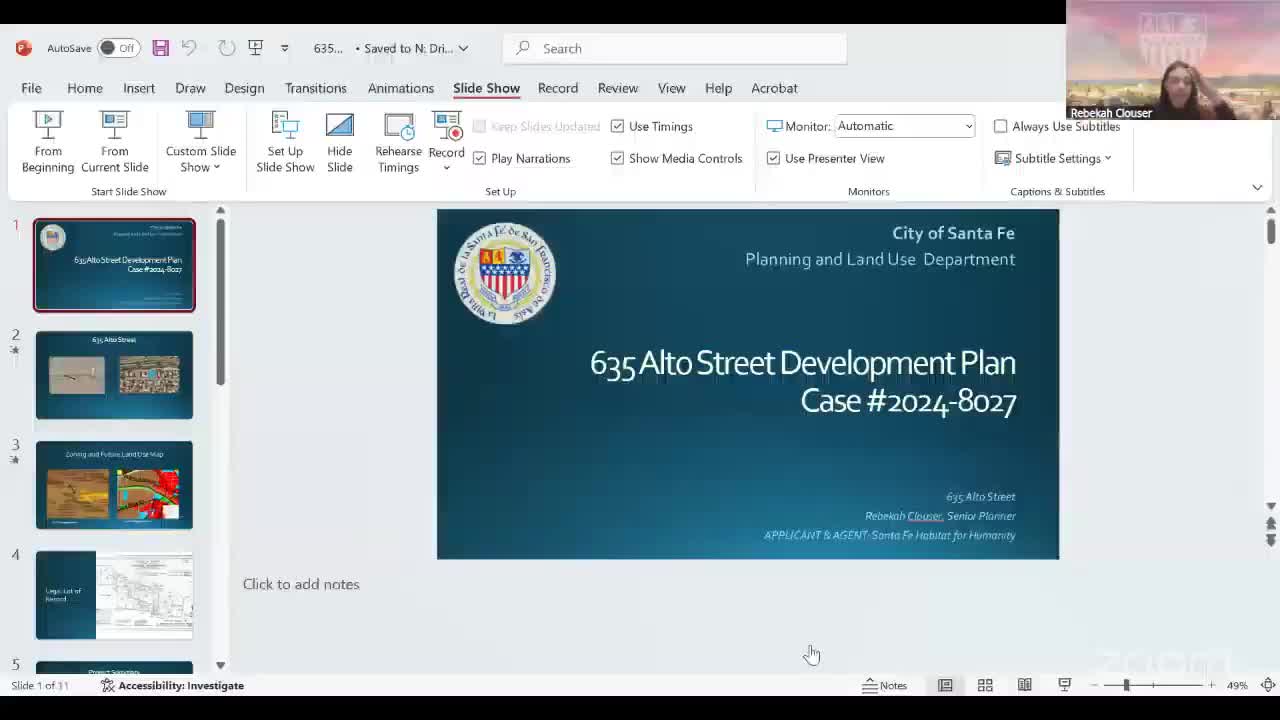This screenshot has width=1280, height=720.
Task: Toggle the AutoSave switch
Action: (118, 48)
